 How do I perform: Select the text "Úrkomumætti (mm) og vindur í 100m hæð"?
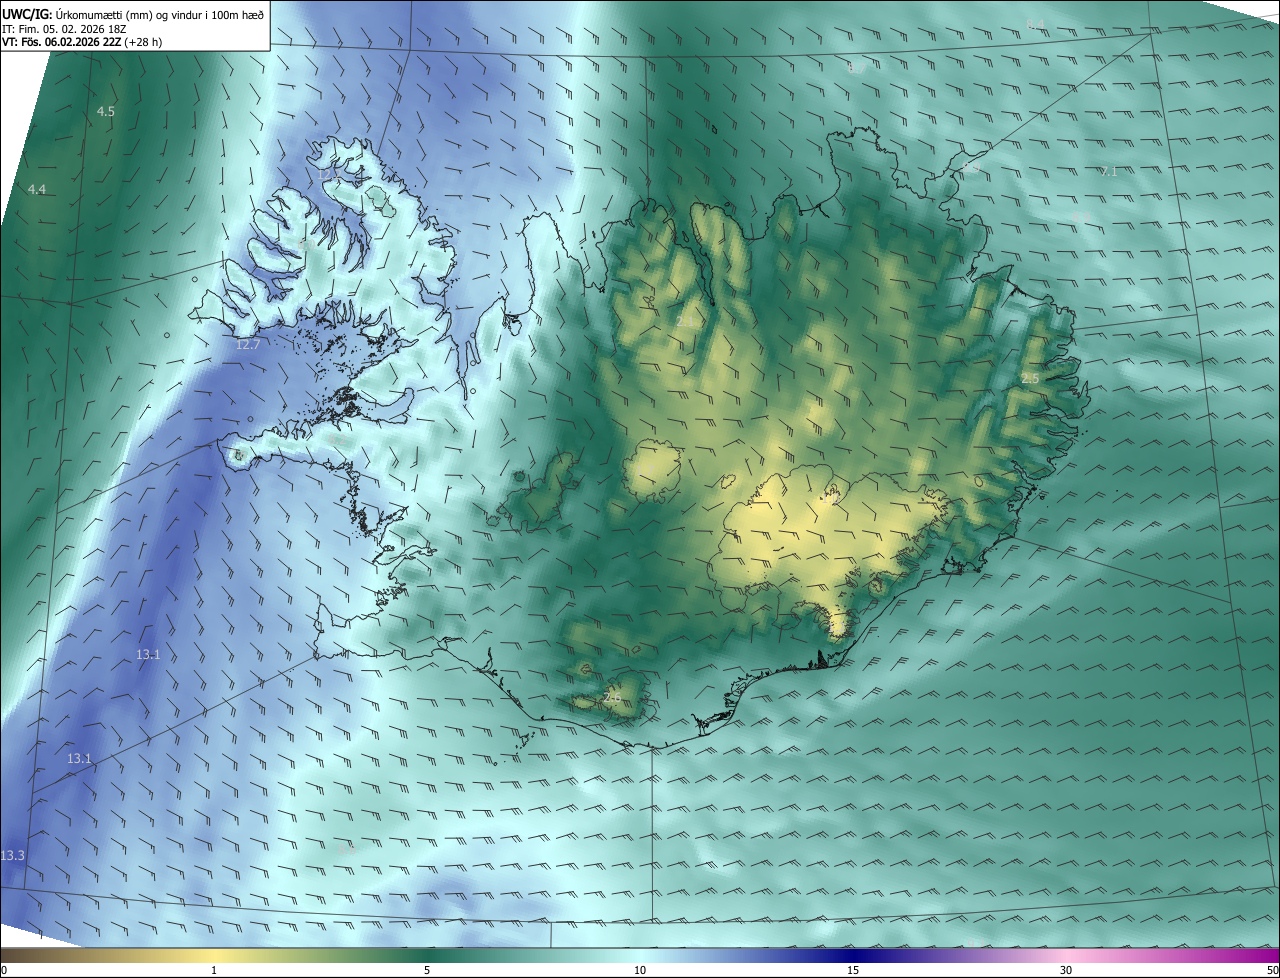(x=160, y=14)
